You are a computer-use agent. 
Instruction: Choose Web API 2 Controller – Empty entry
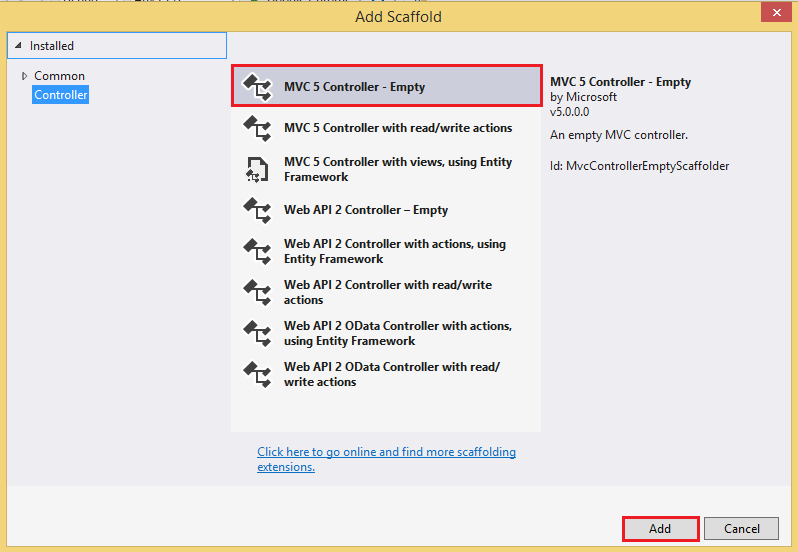coord(366,210)
